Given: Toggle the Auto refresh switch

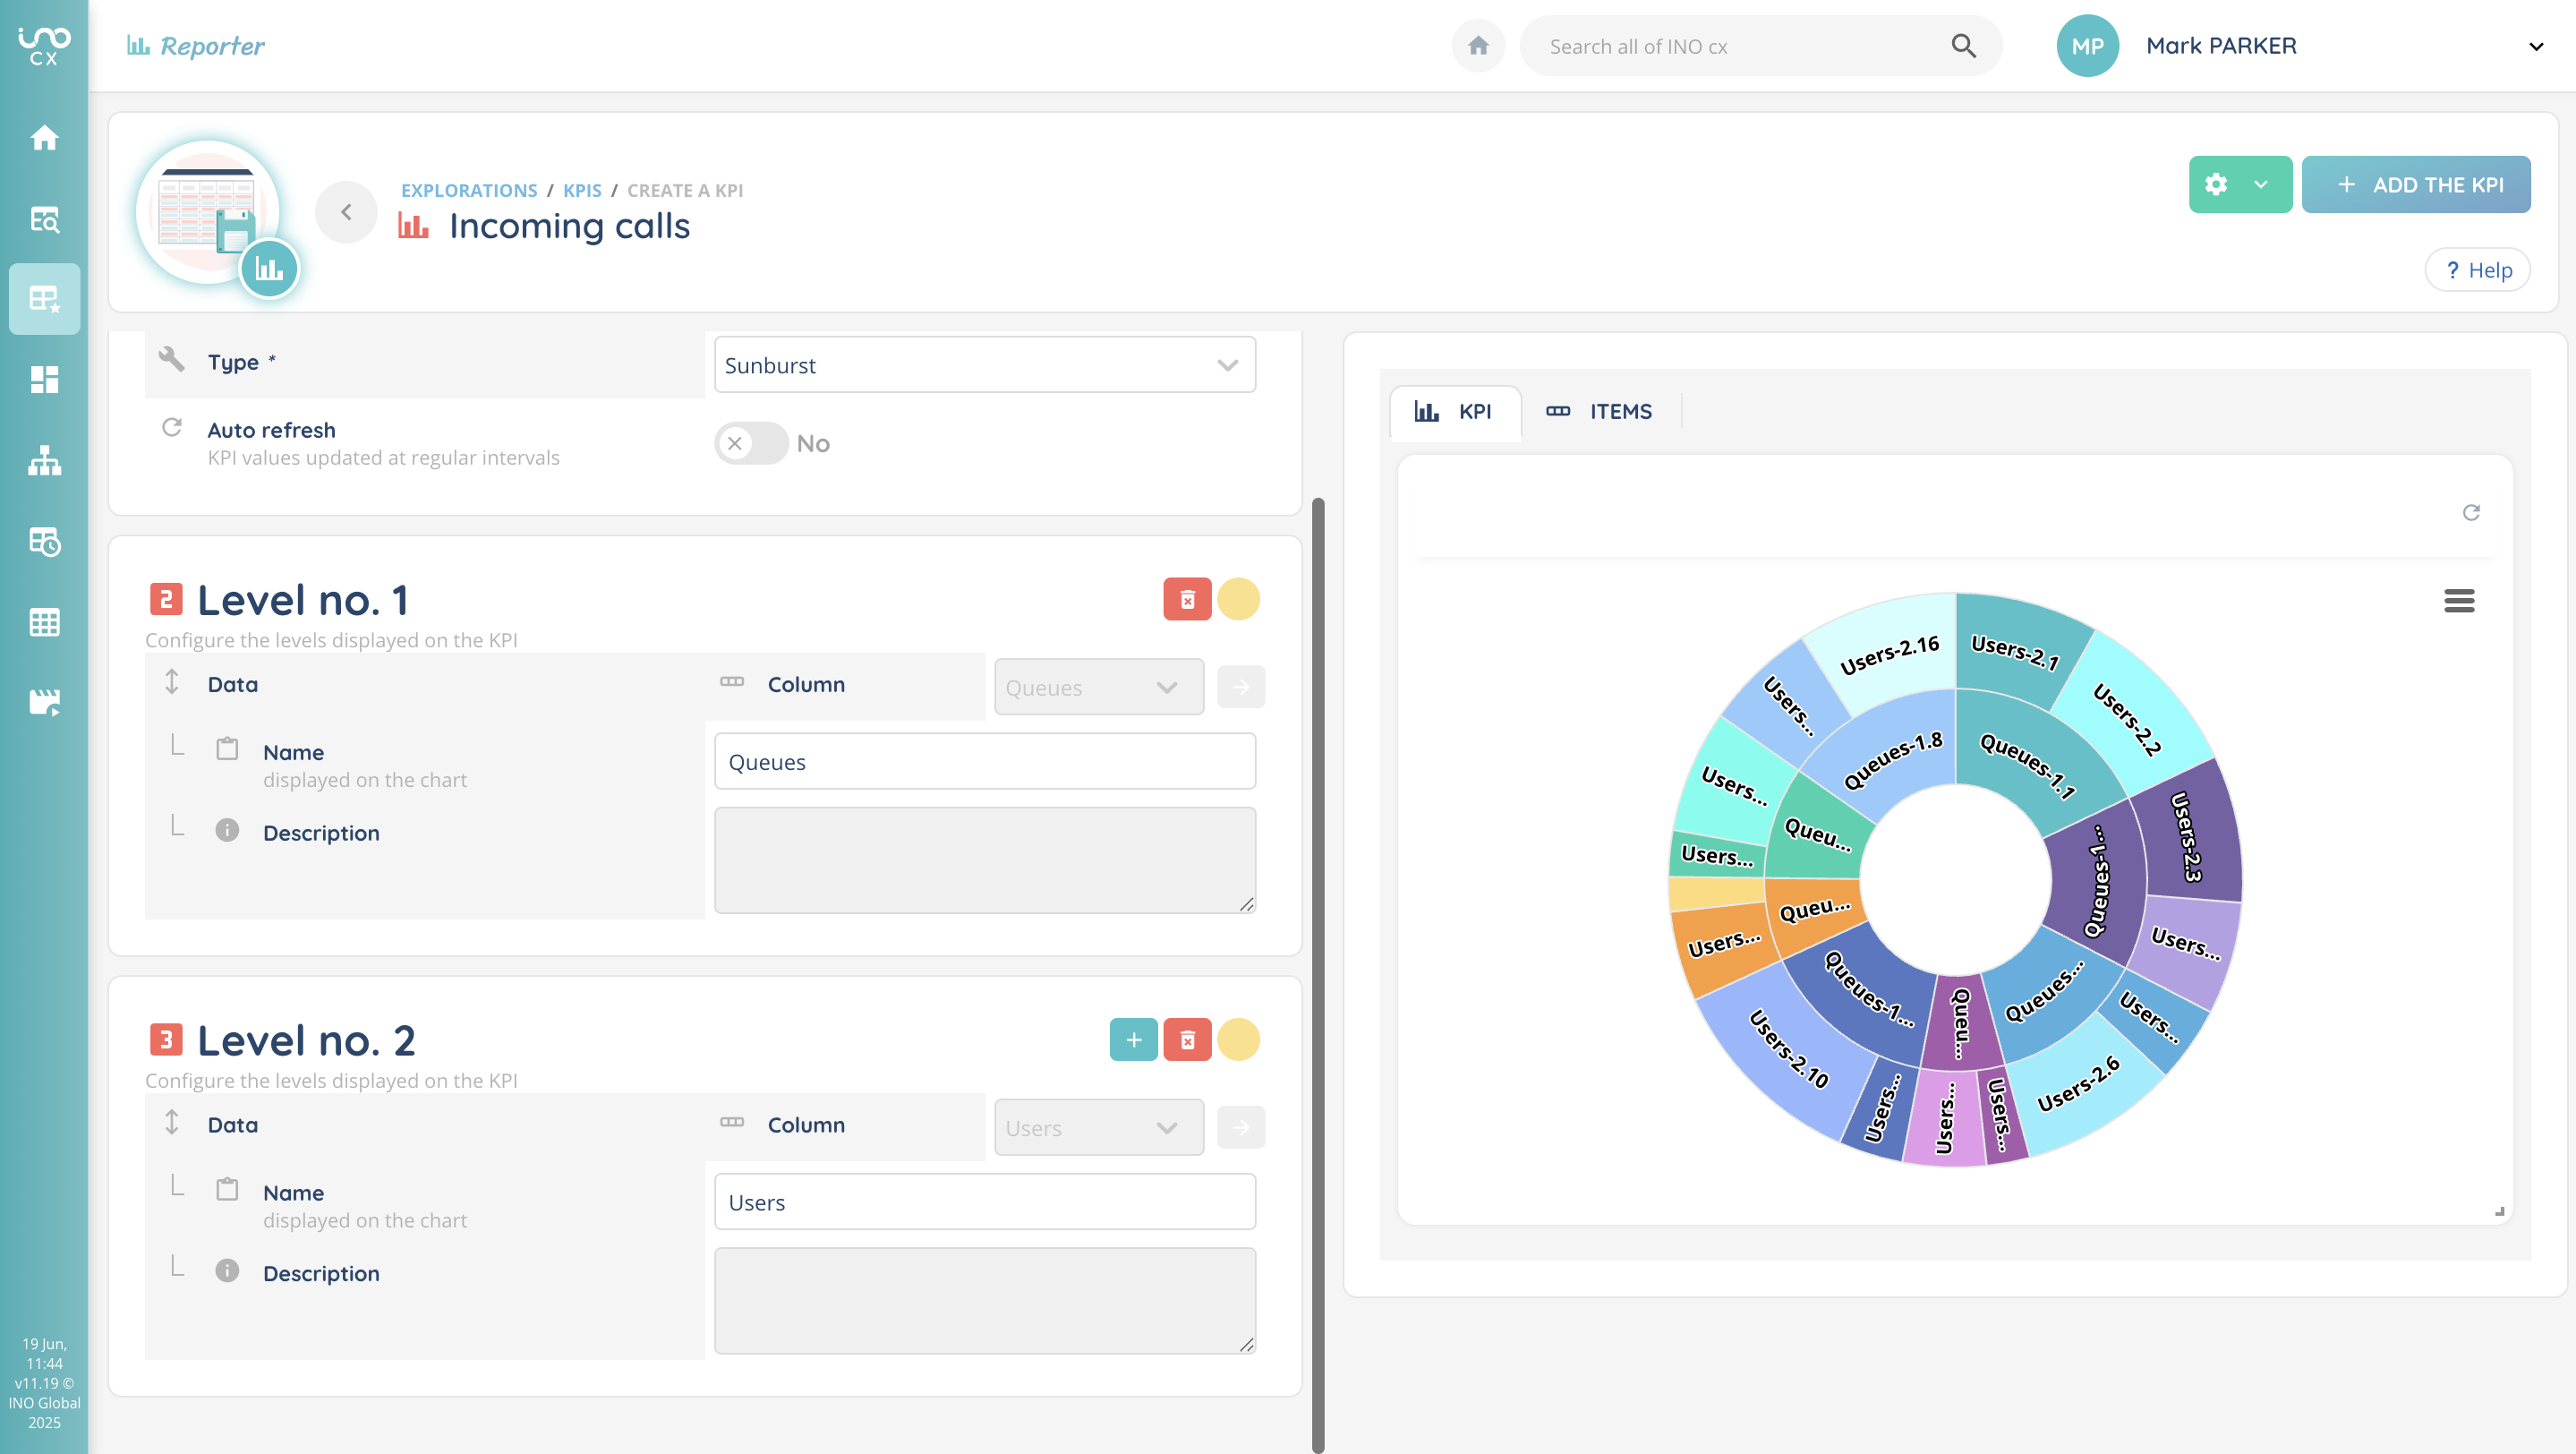Looking at the screenshot, I should pyautogui.click(x=751, y=443).
